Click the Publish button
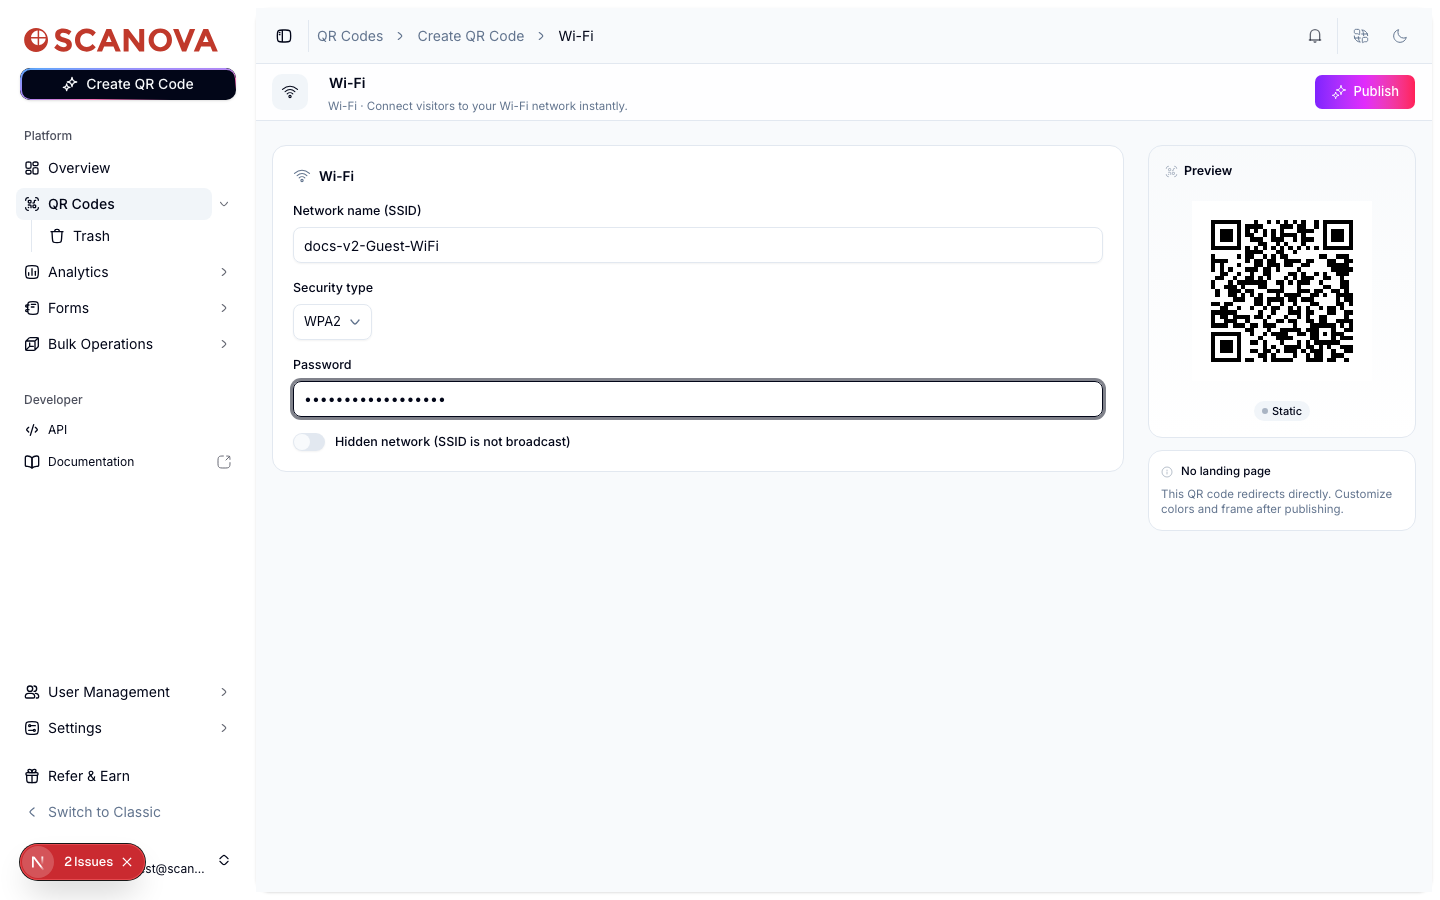This screenshot has height=900, width=1440. (1364, 92)
